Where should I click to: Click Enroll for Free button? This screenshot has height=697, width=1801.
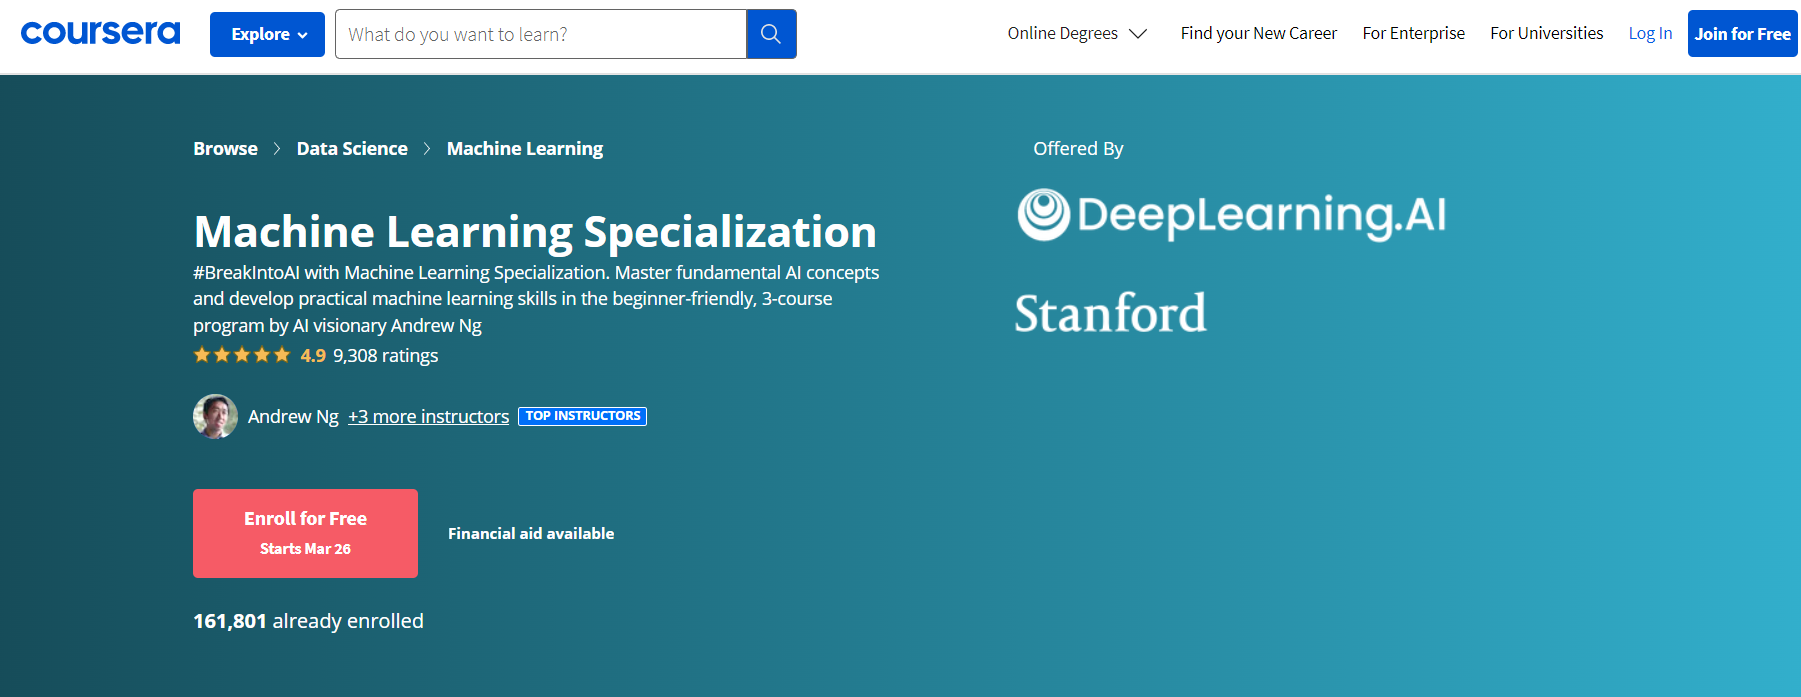point(305,533)
